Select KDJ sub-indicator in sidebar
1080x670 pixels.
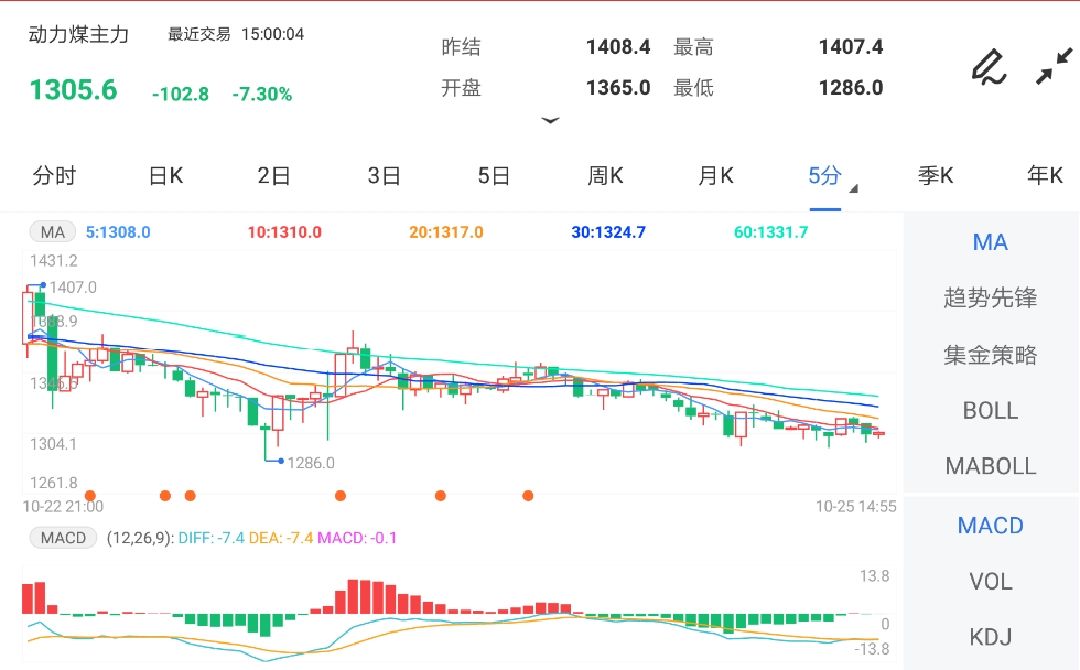point(990,637)
